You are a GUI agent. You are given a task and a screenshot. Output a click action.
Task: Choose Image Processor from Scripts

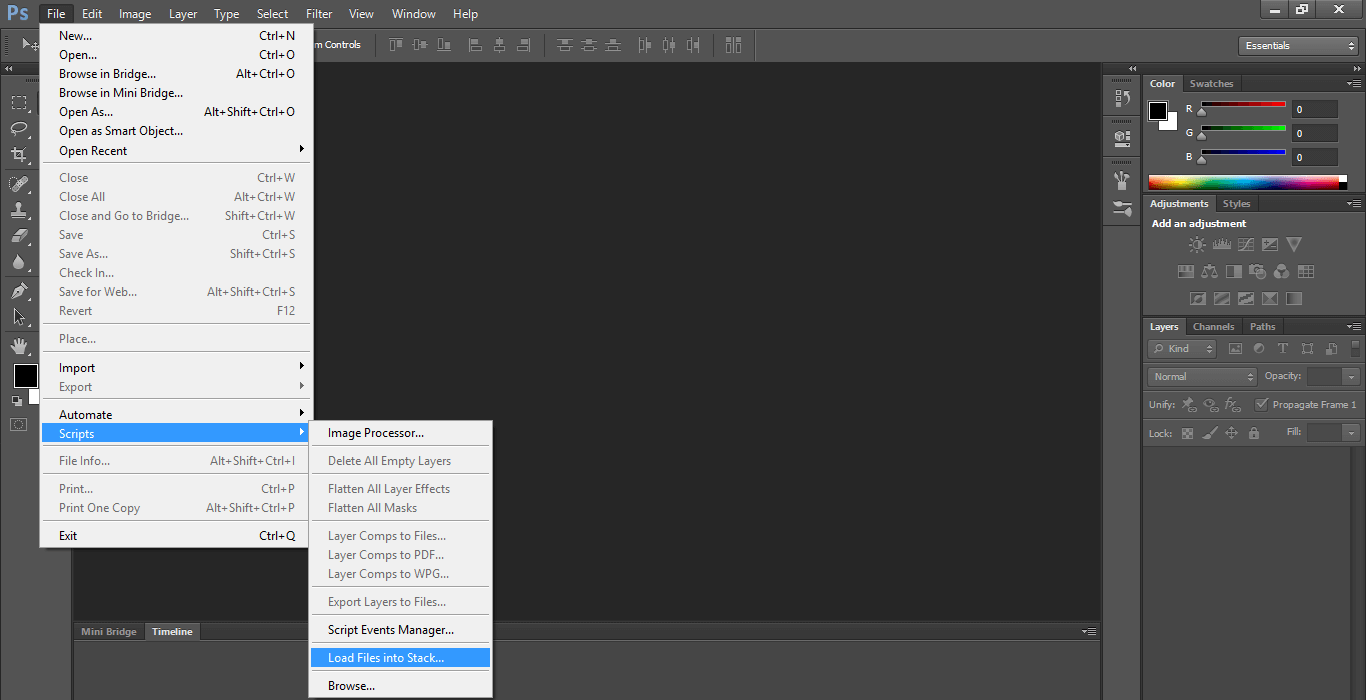click(400, 433)
